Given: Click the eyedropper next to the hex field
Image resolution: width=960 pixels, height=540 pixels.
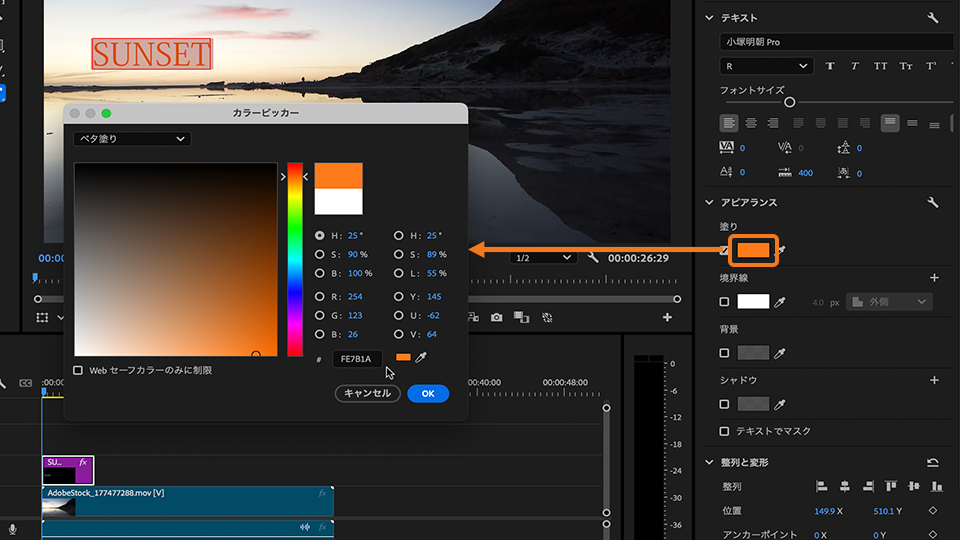Looking at the screenshot, I should point(422,358).
